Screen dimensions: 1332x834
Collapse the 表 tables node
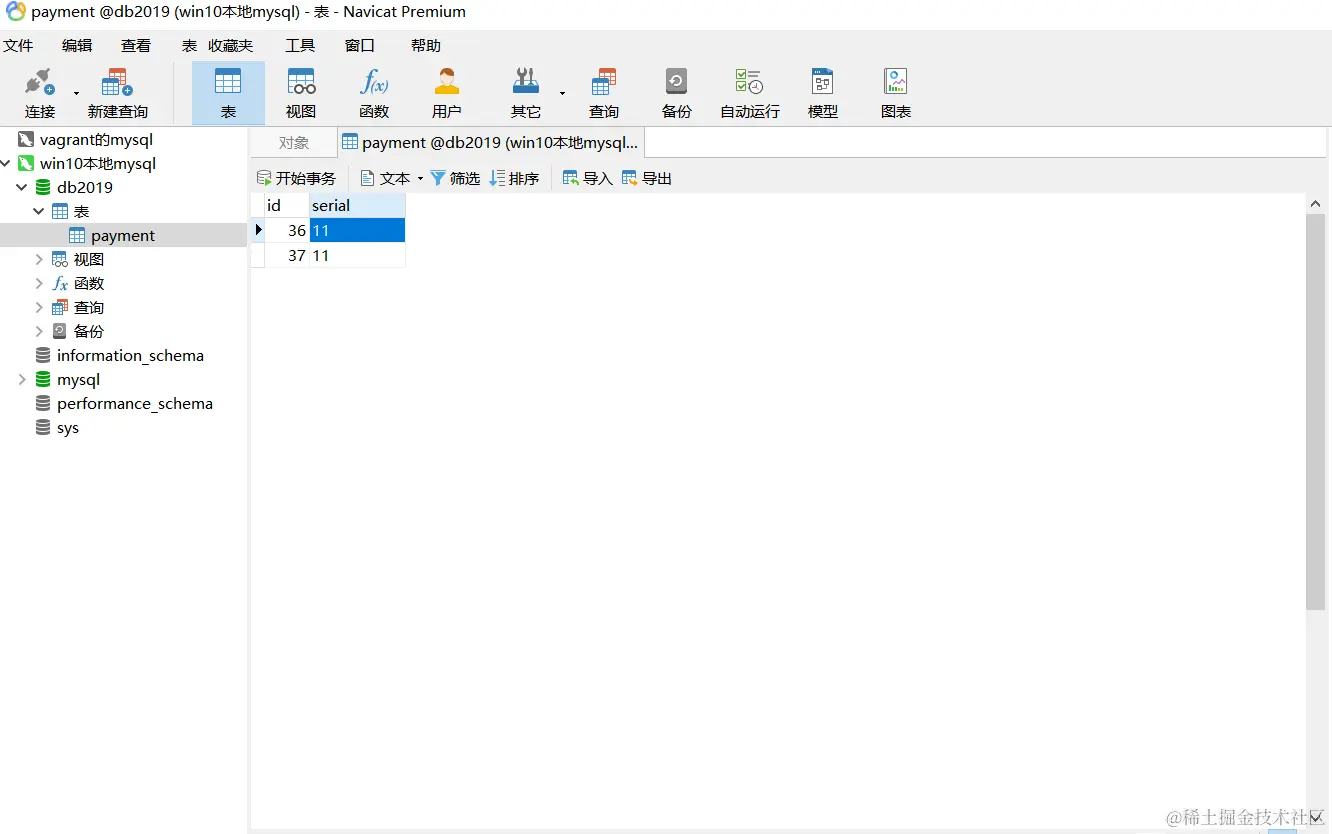click(x=39, y=211)
